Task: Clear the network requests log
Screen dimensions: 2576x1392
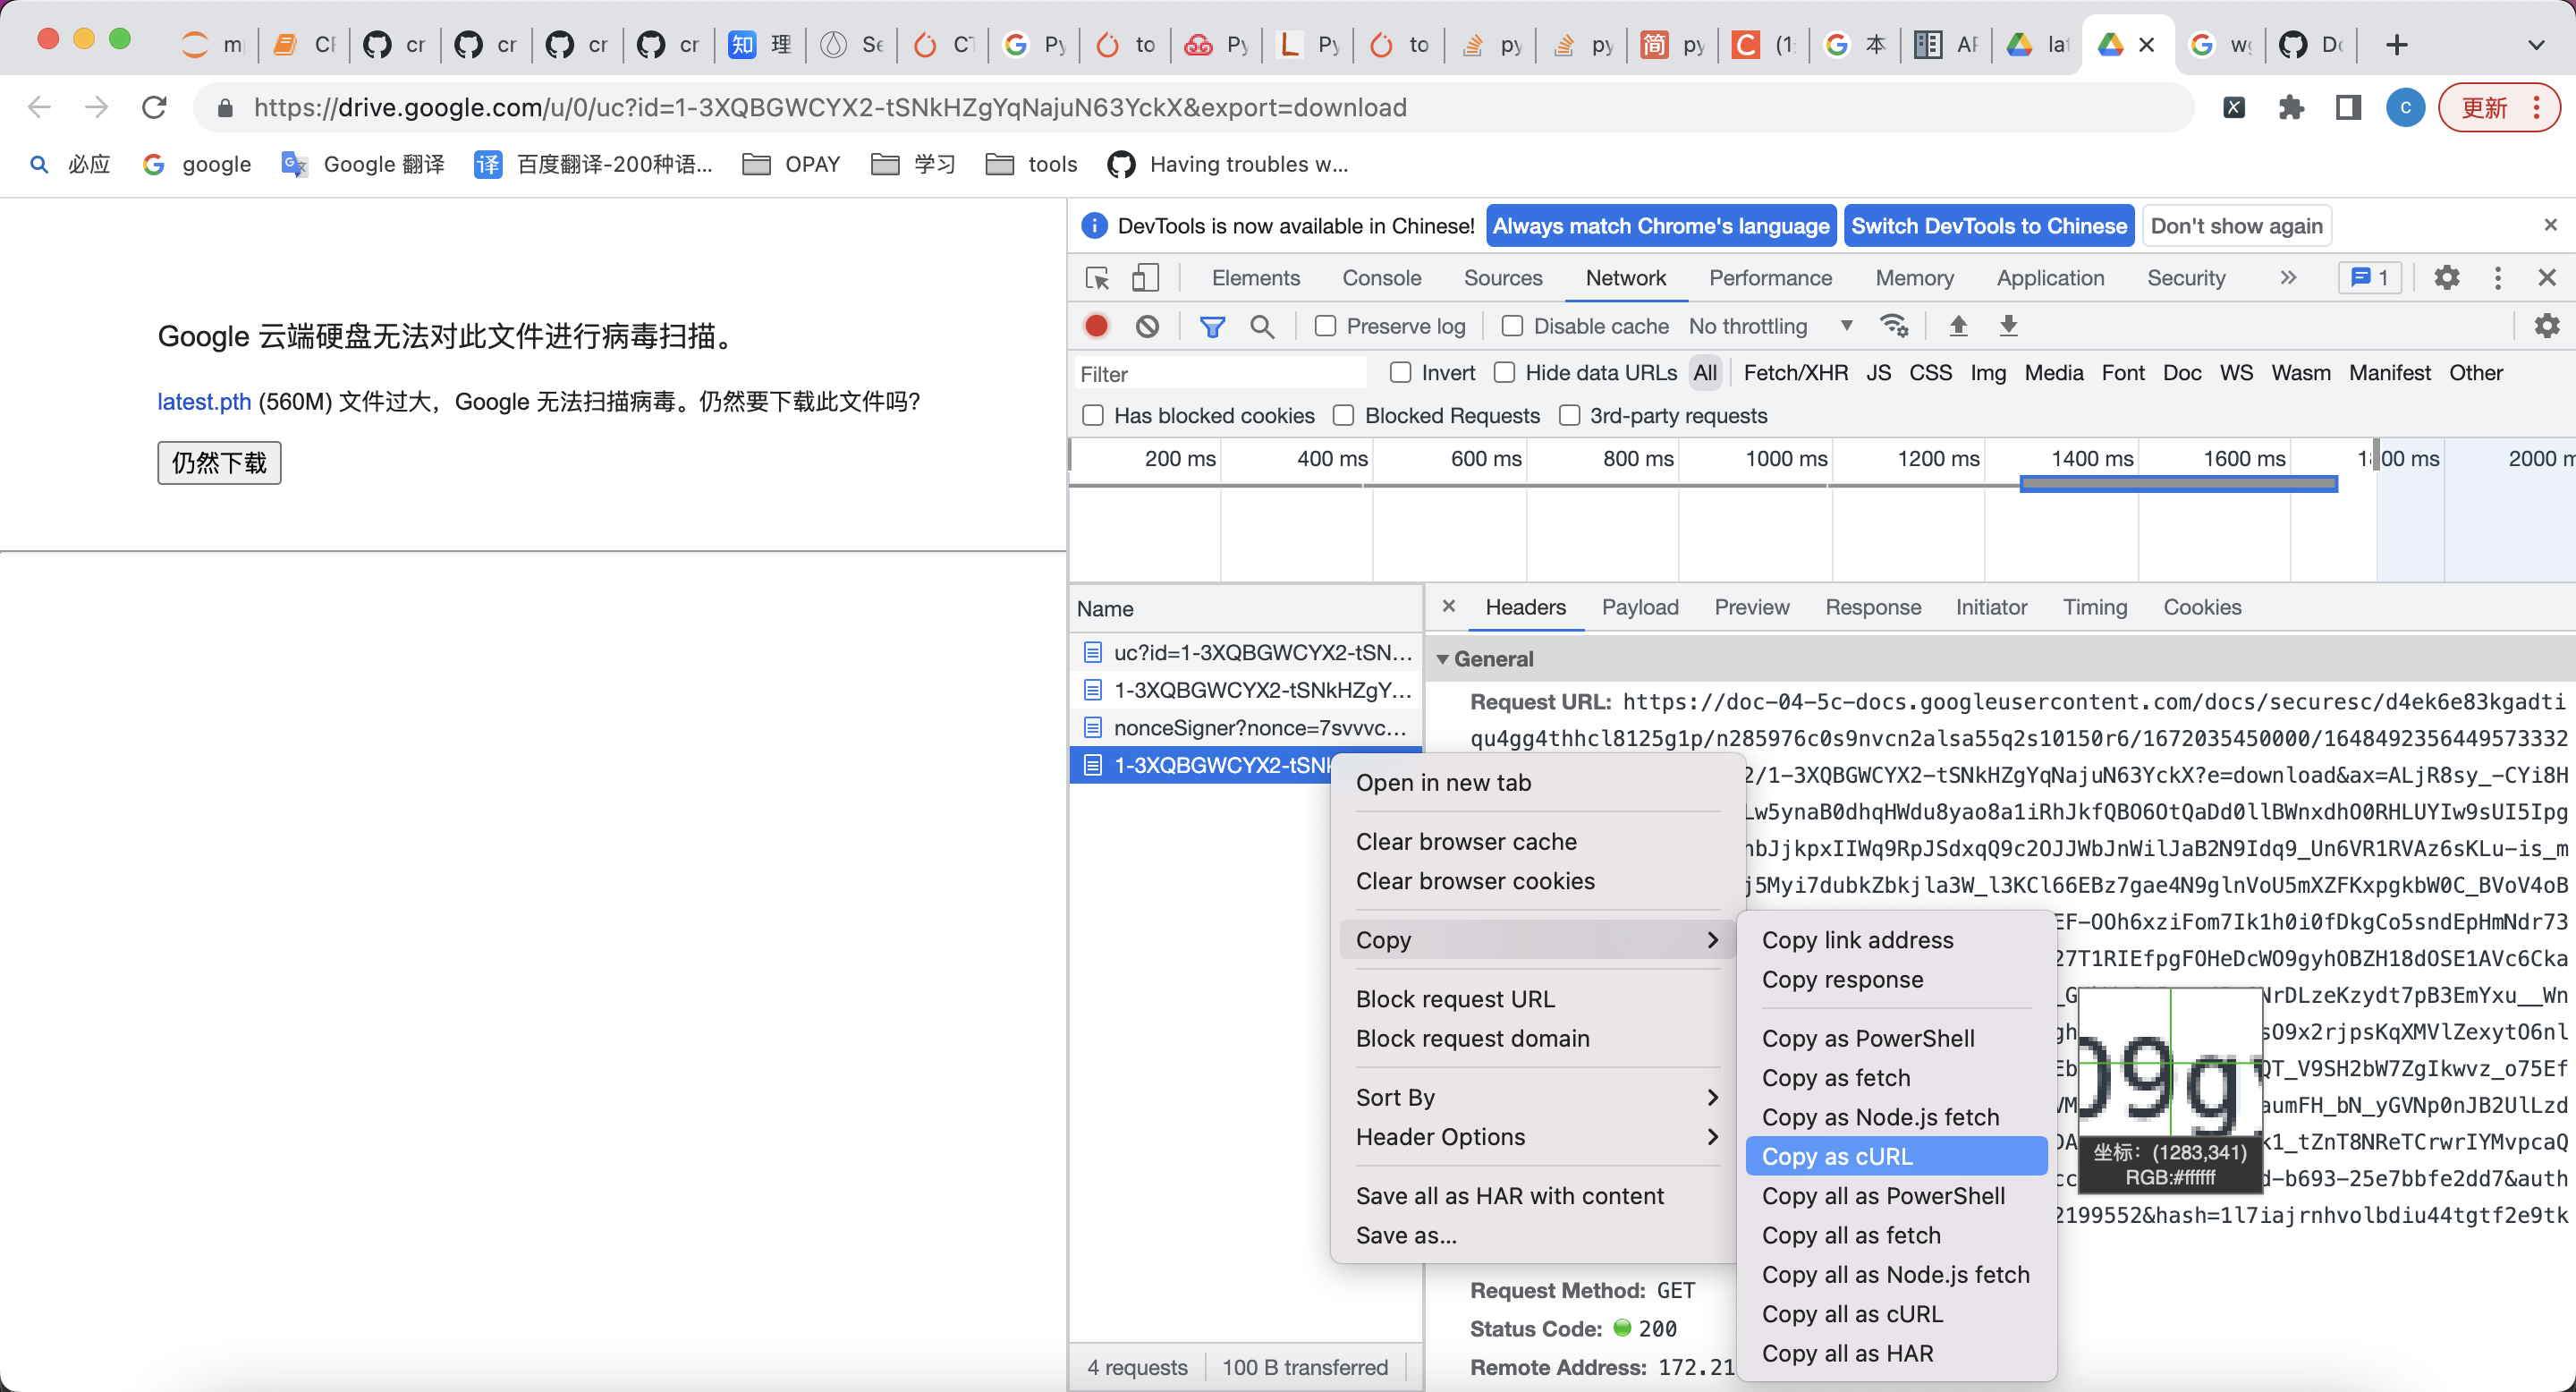Action: tap(1147, 326)
